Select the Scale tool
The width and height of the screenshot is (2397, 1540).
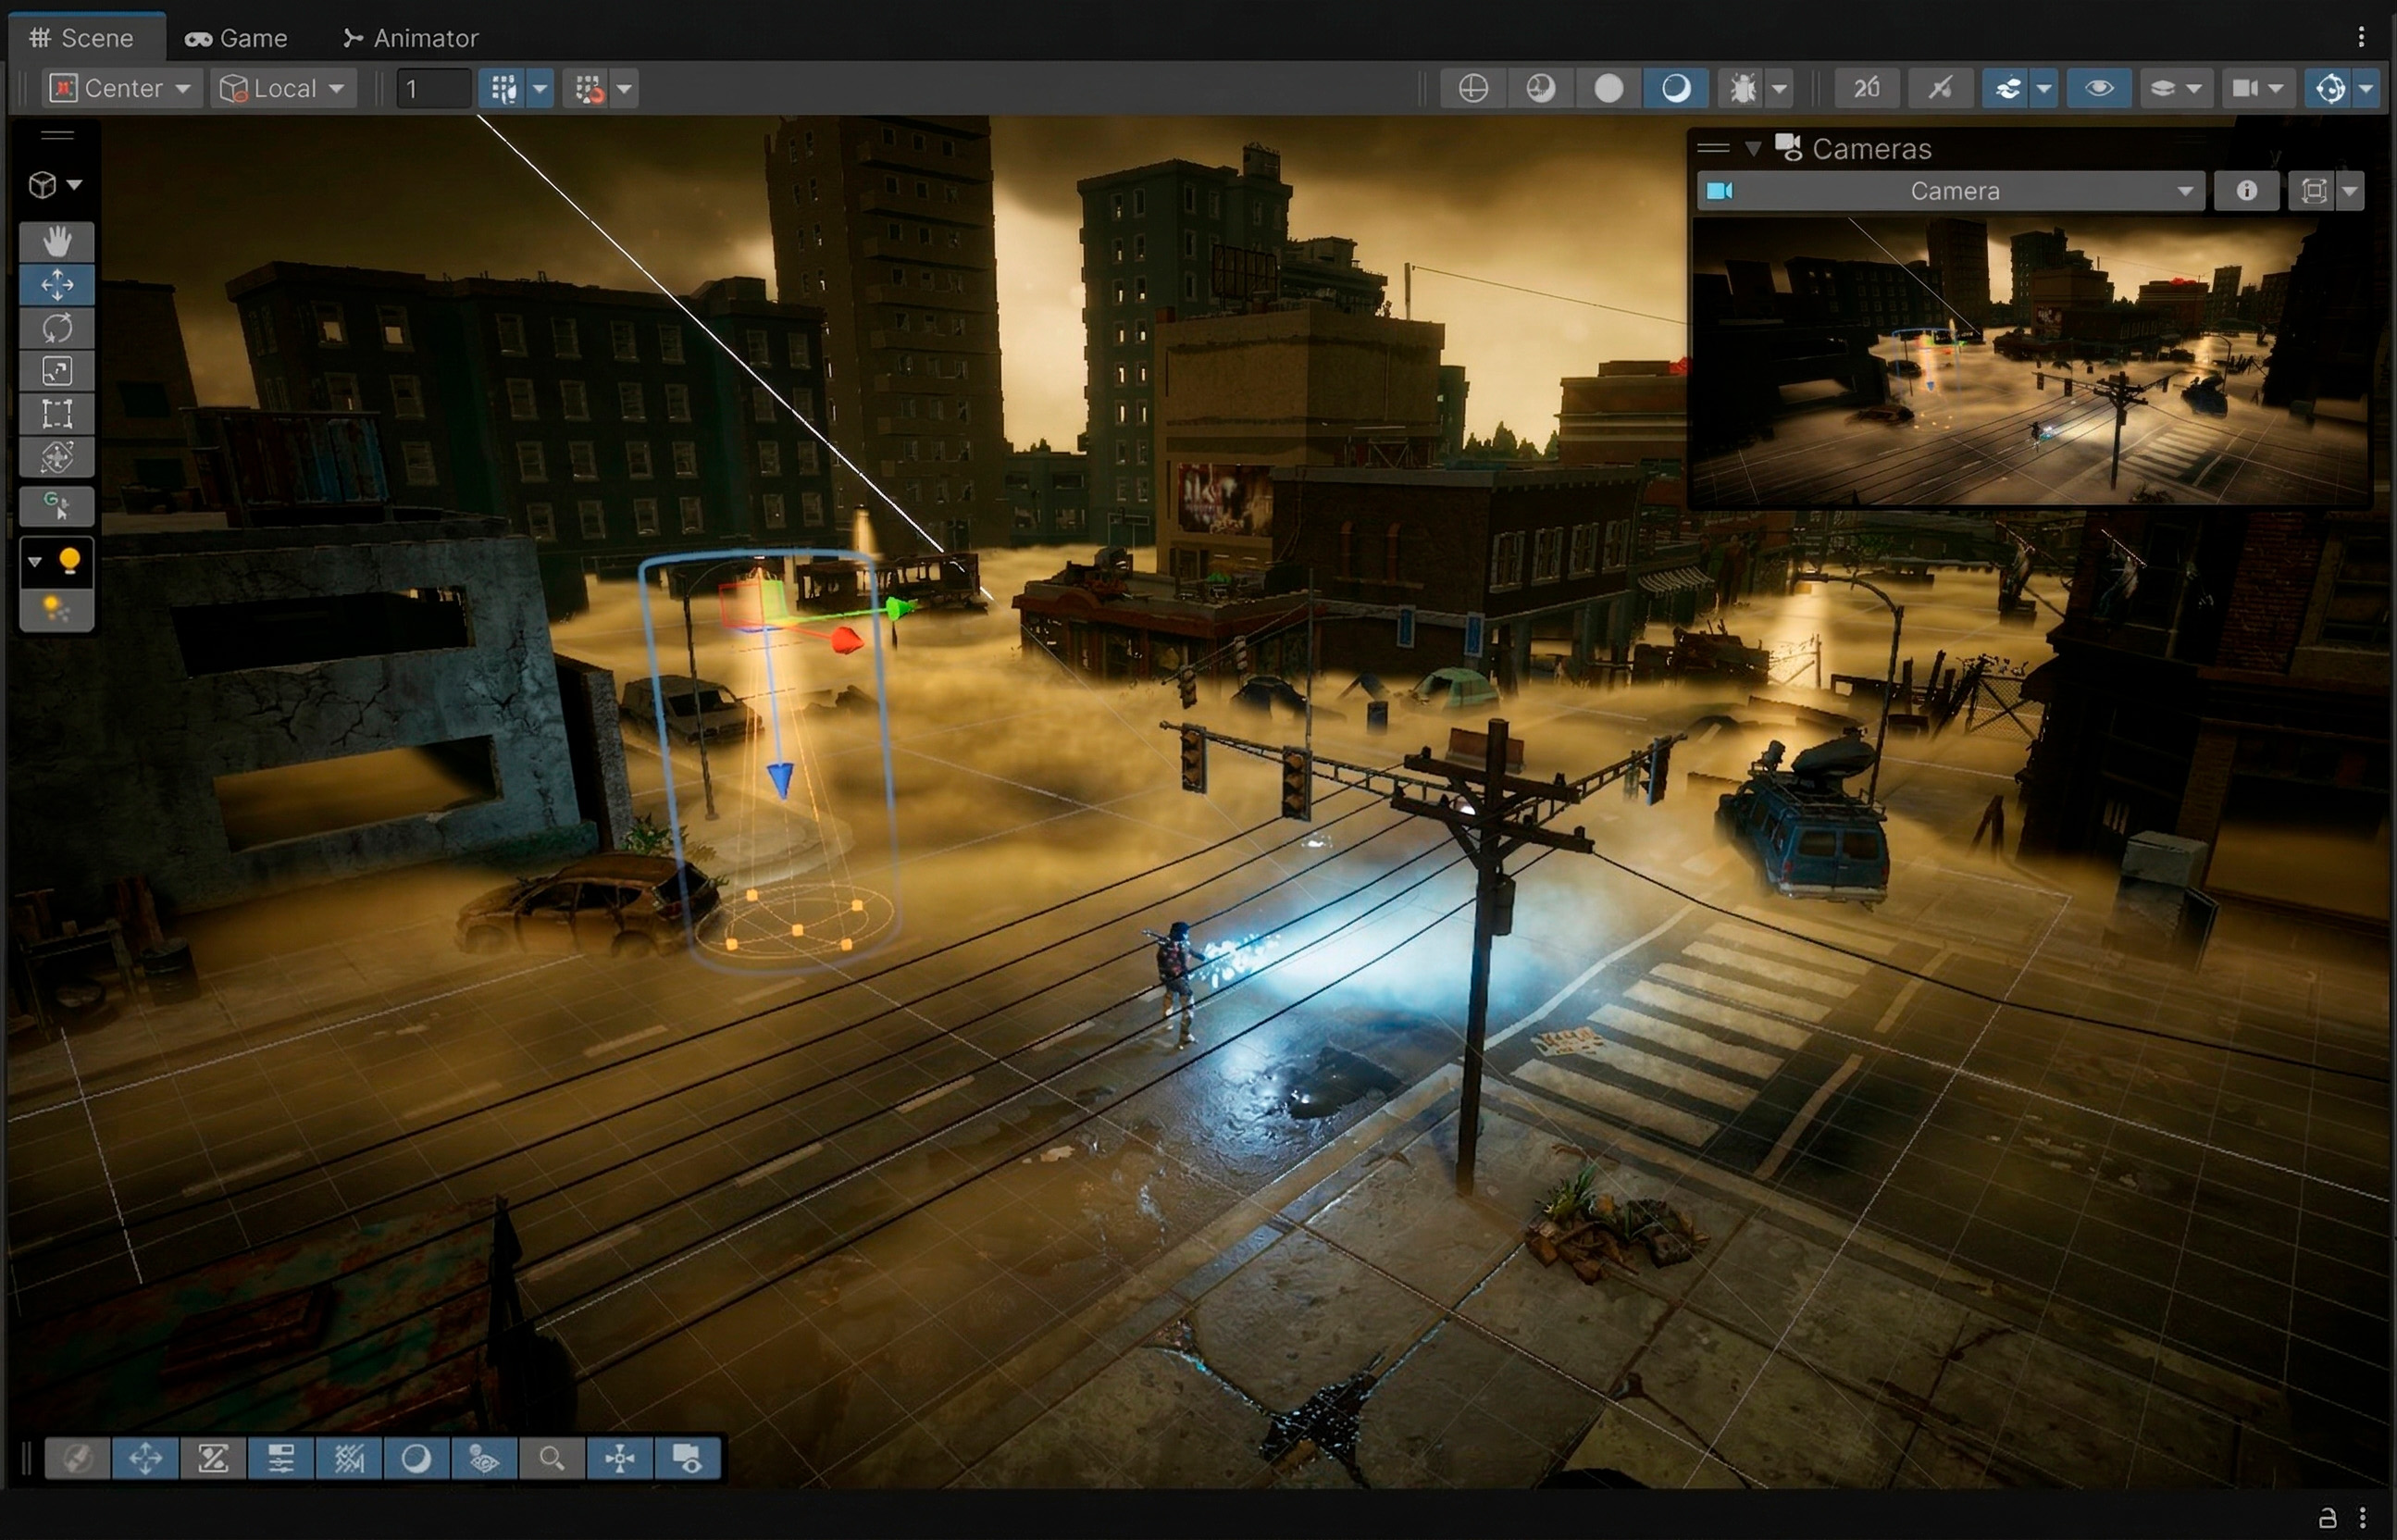[x=57, y=371]
